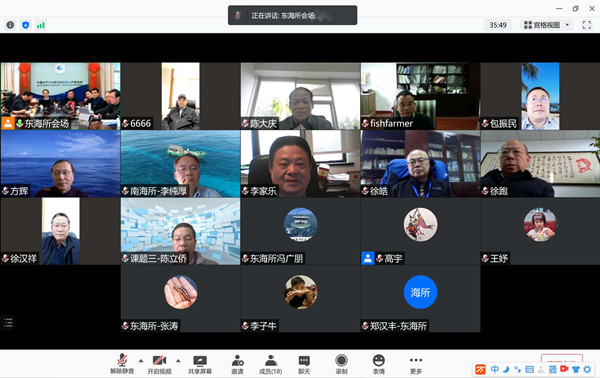The height and width of the screenshot is (378, 600).
Task: Turn on camera with 开启视频
Action: click(159, 364)
